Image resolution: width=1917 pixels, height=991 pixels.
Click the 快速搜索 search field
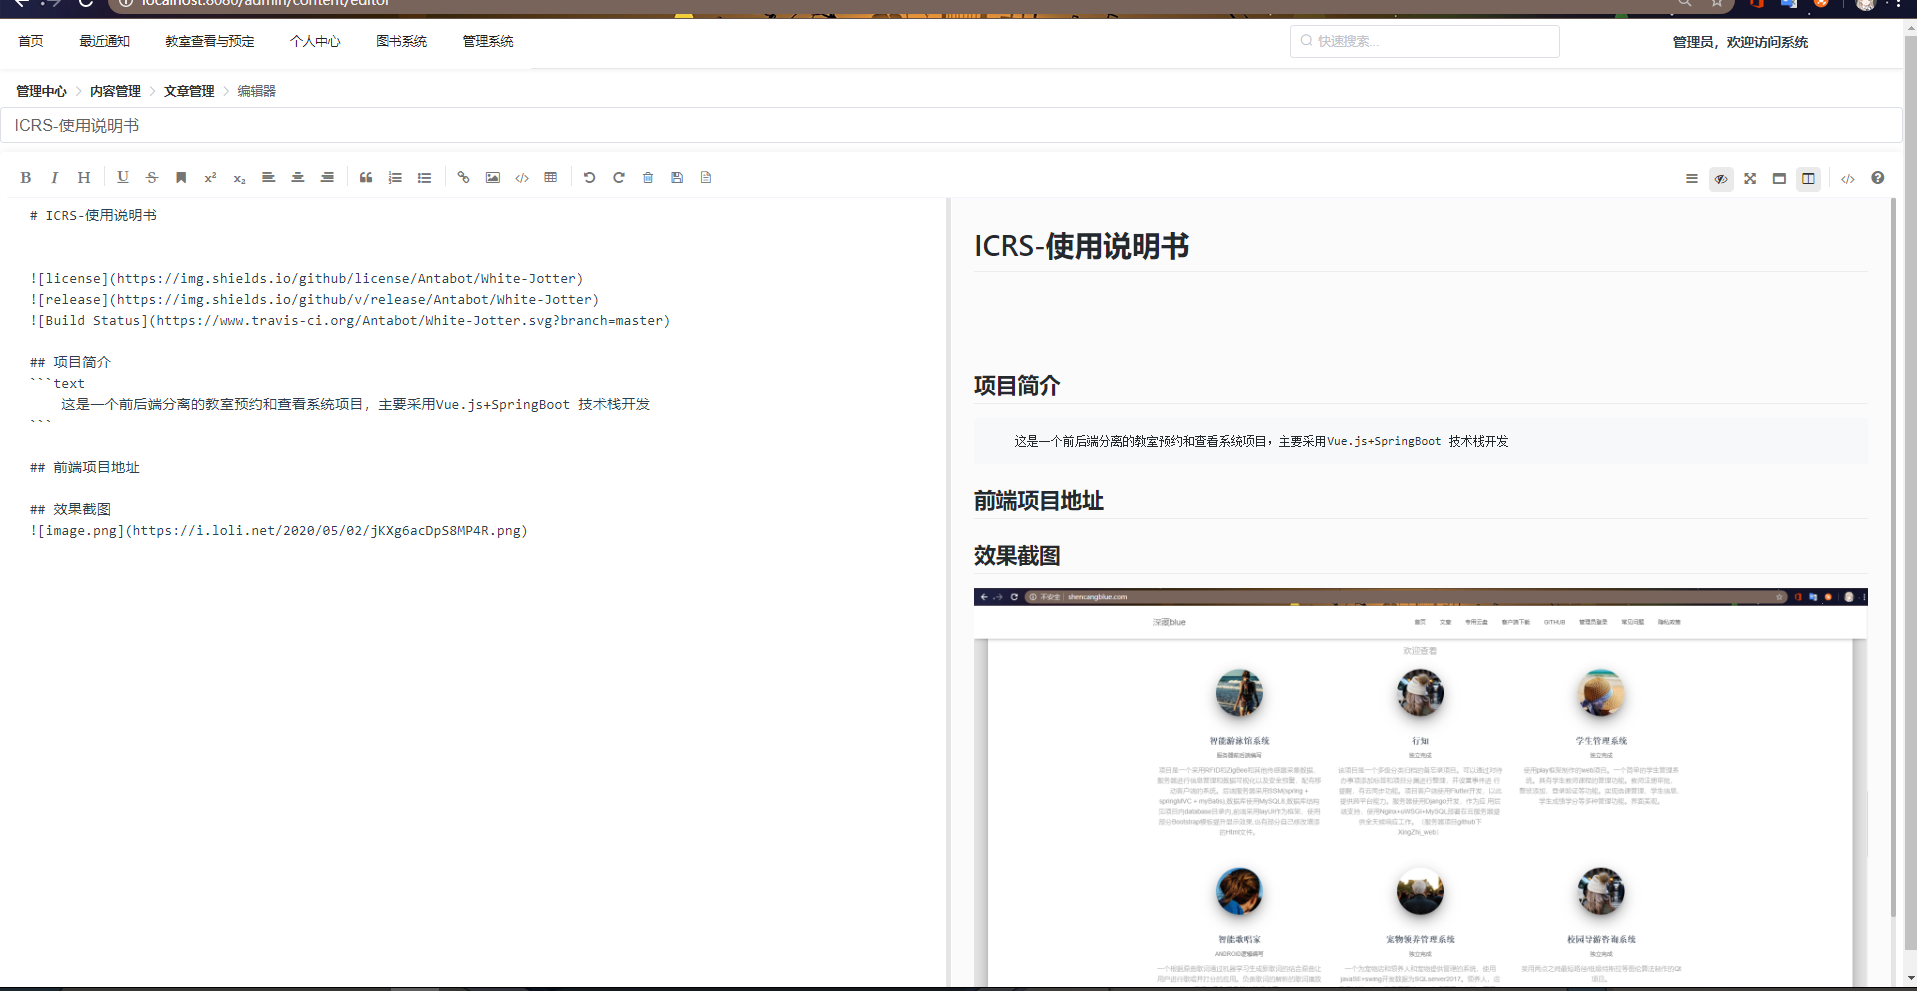pos(1424,41)
